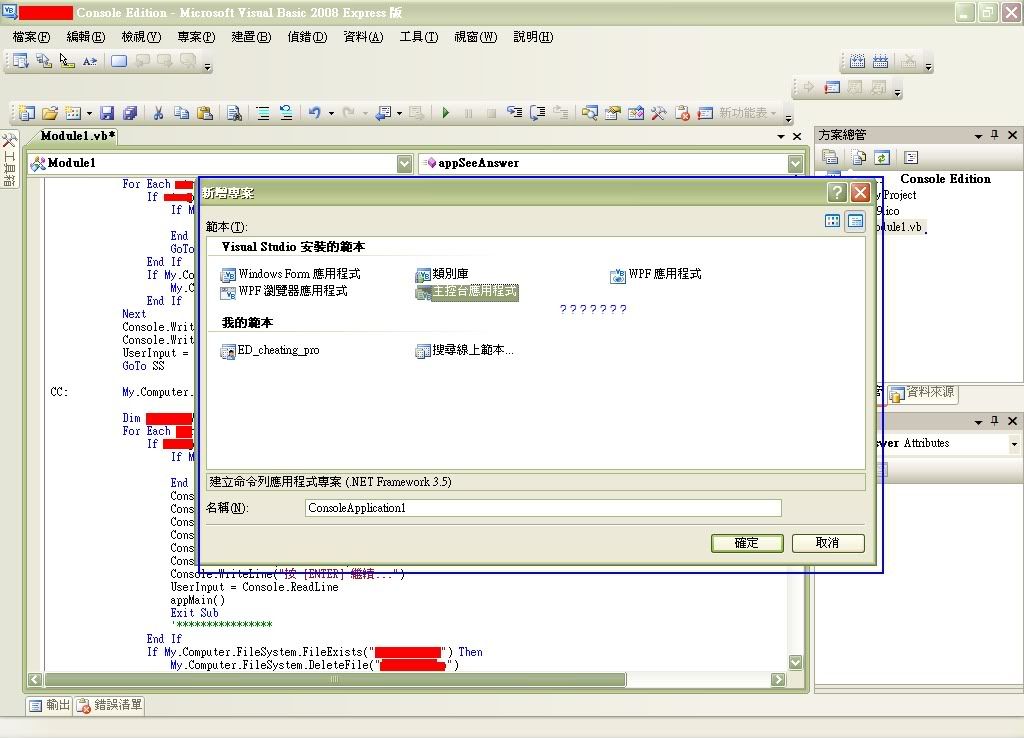Click the Show All Files icon in Solution Explorer

(x=858, y=157)
